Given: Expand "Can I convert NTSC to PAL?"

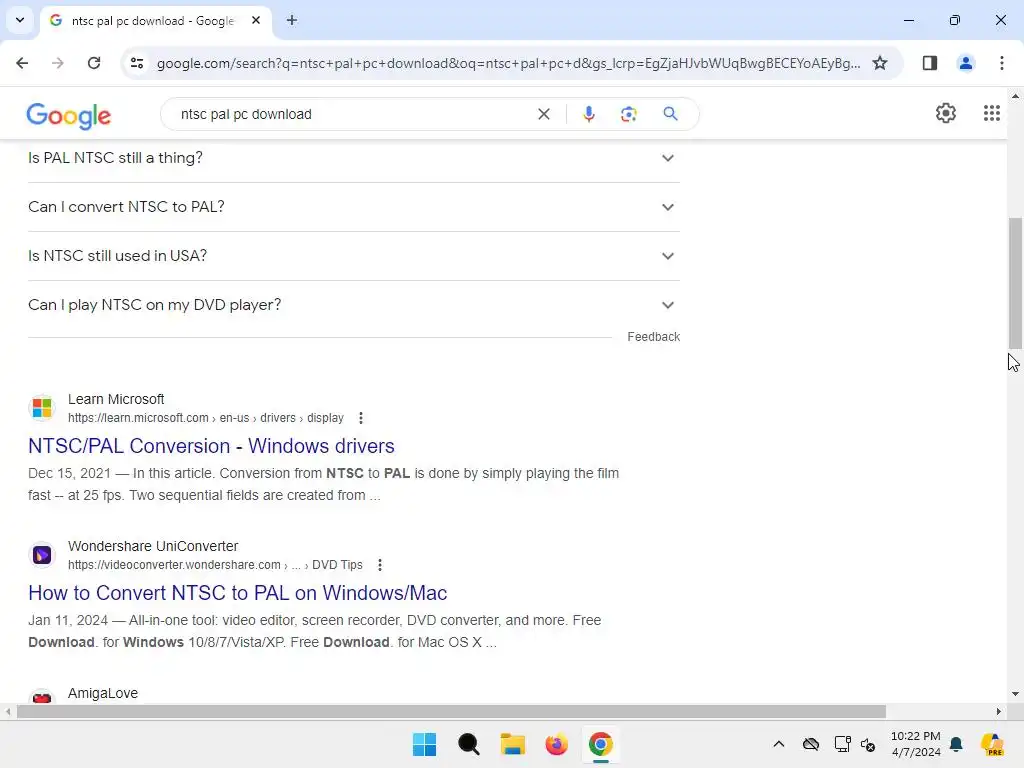Looking at the screenshot, I should click(x=353, y=207).
